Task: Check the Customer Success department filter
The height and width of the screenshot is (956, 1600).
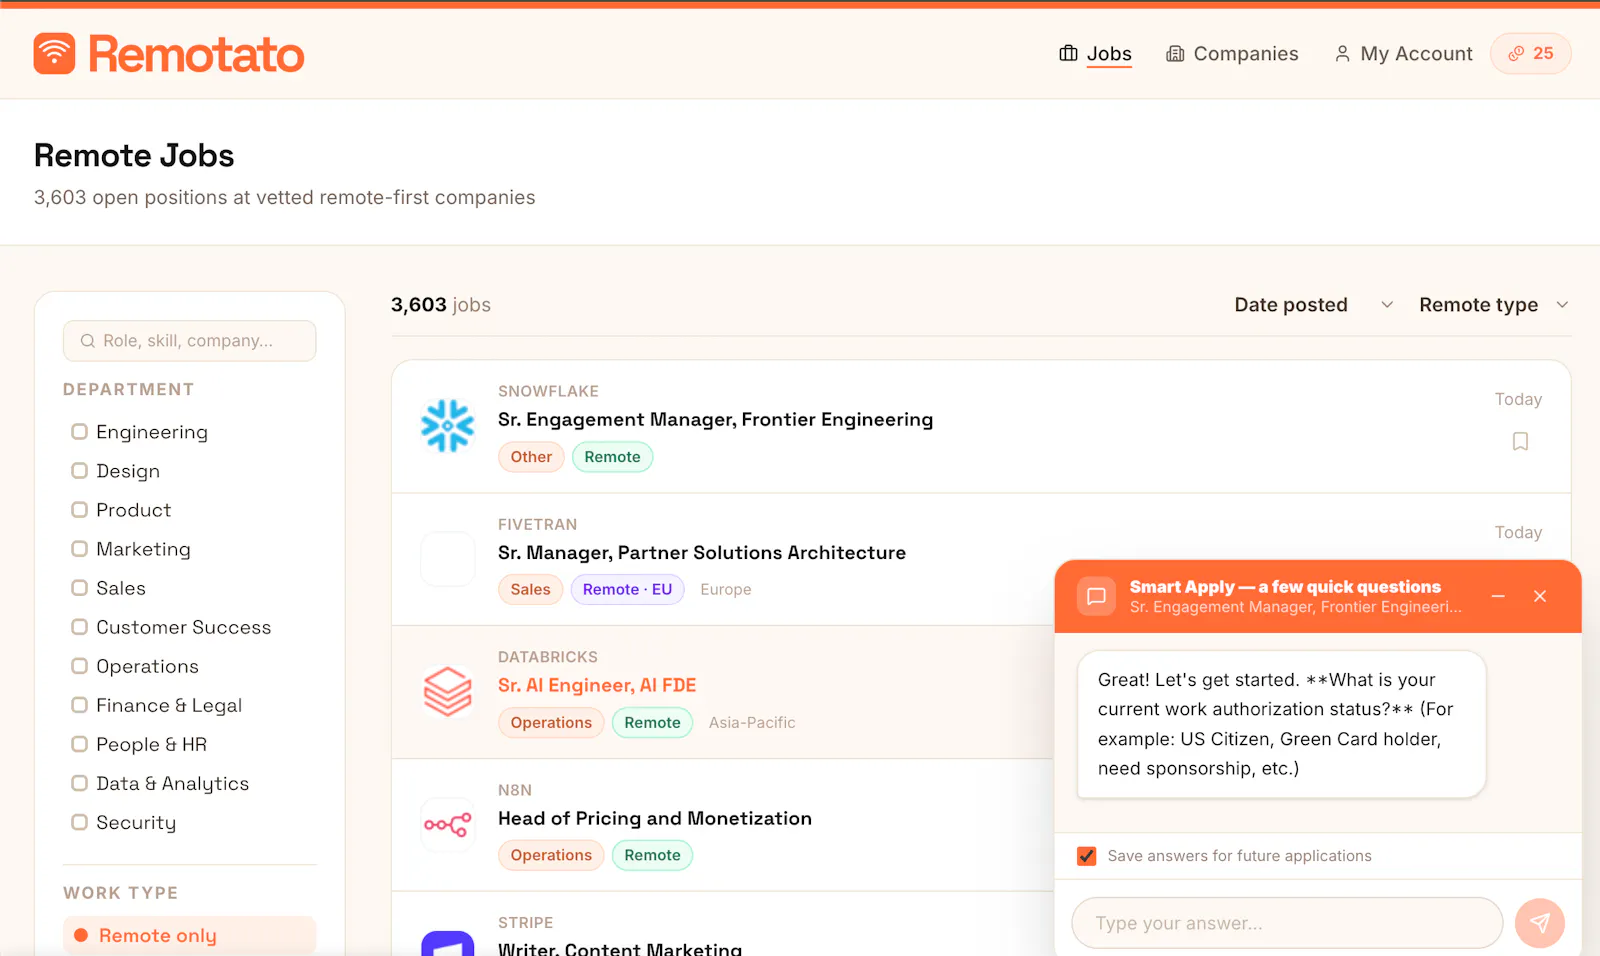Action: coord(79,627)
